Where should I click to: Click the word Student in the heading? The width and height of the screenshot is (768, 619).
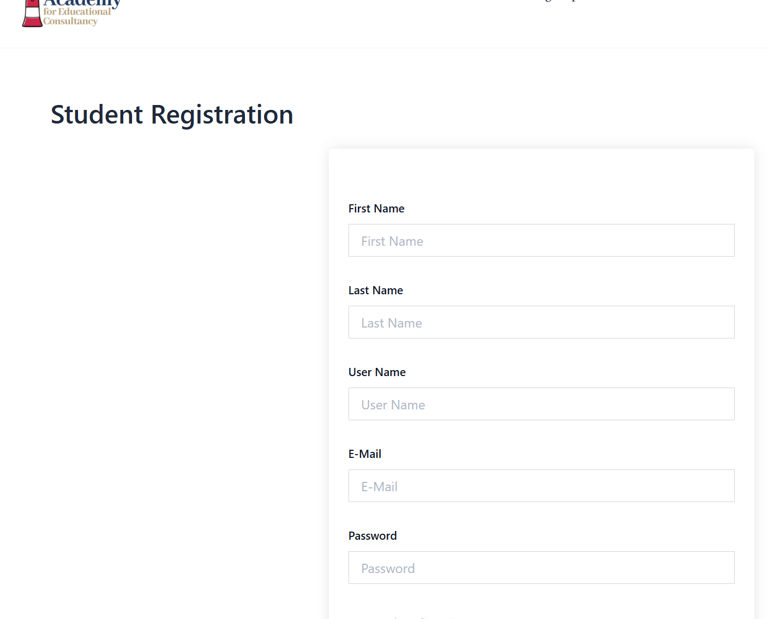coord(97,115)
